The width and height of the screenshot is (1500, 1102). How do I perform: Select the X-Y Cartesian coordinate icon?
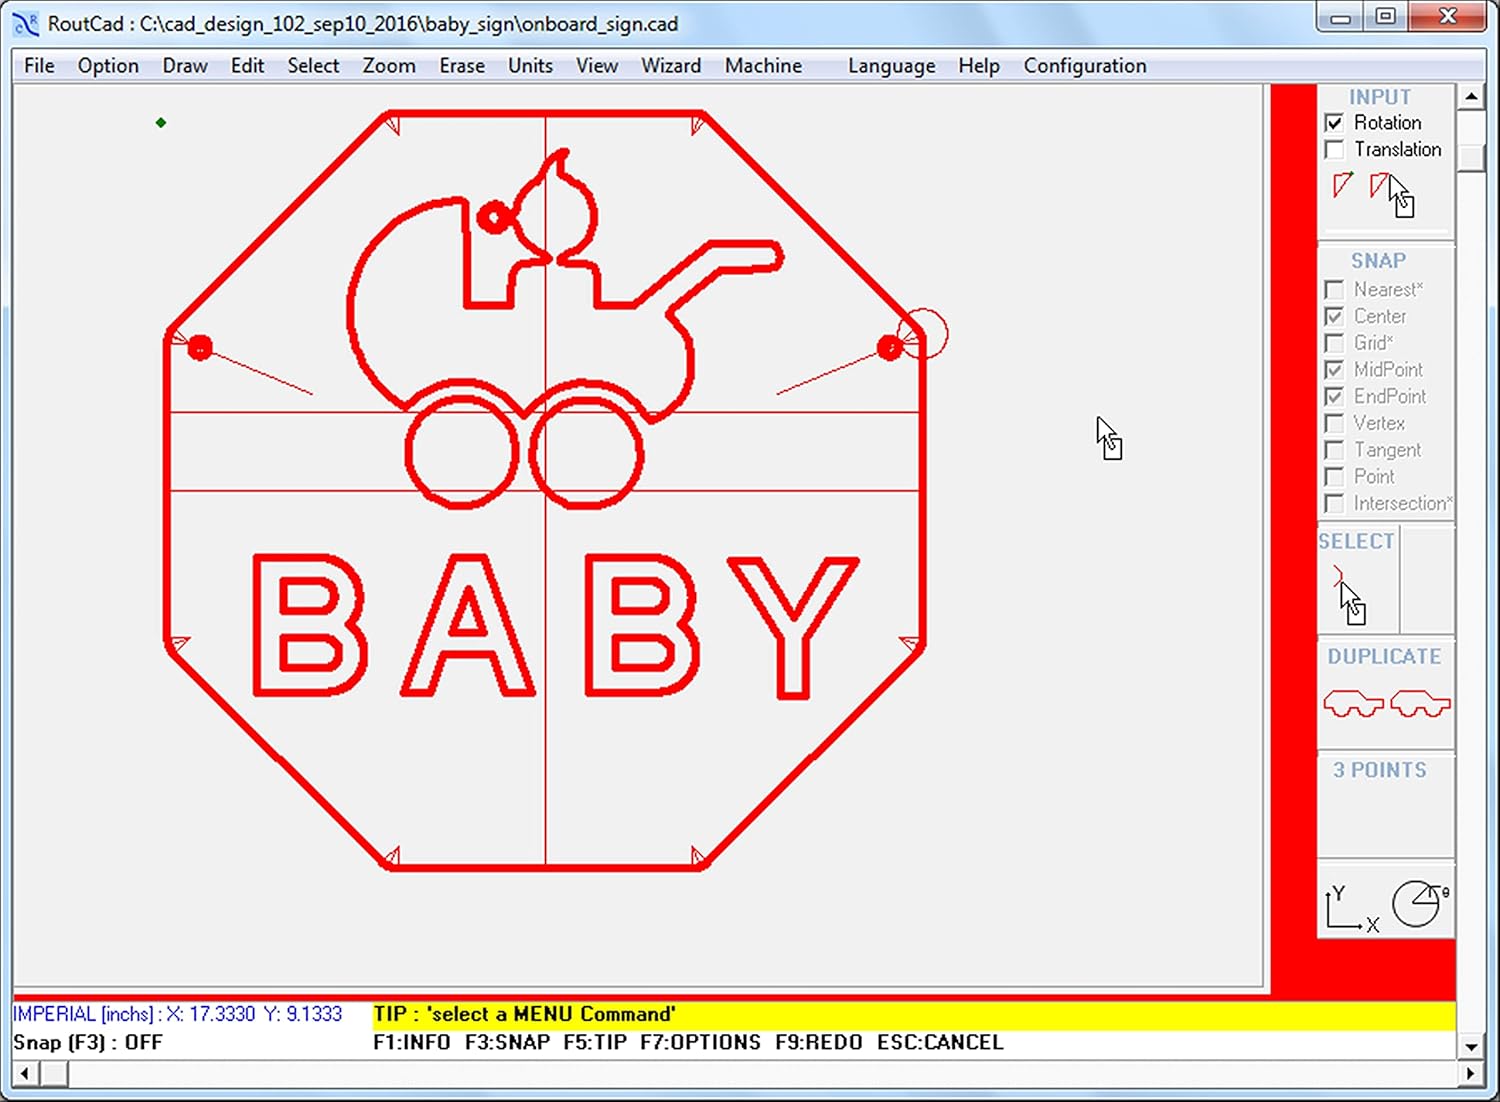[x=1352, y=908]
